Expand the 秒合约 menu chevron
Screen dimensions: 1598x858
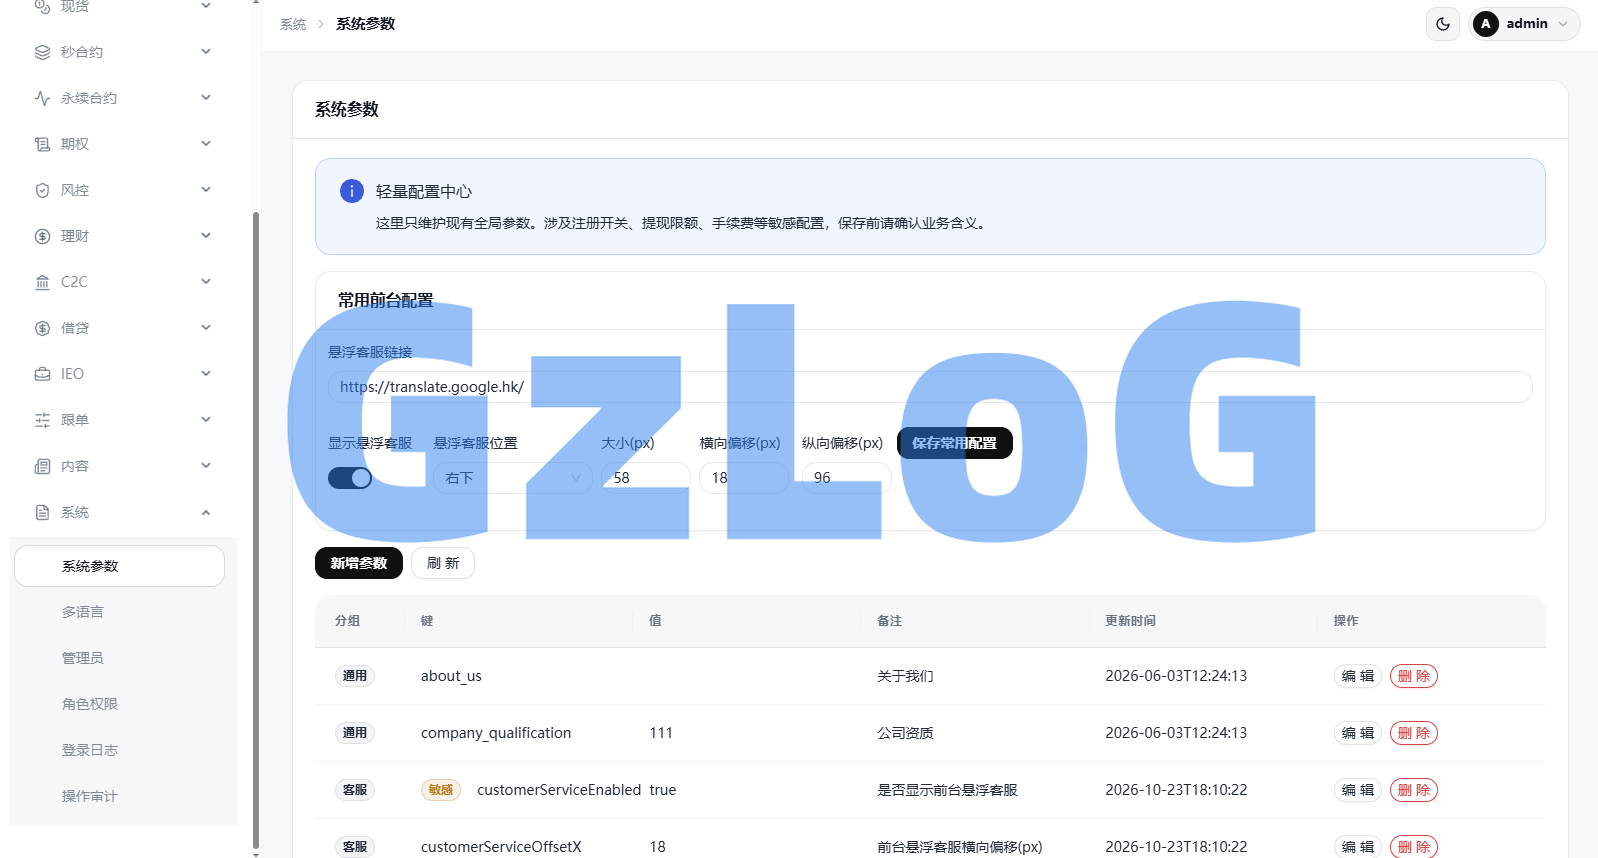click(x=206, y=52)
